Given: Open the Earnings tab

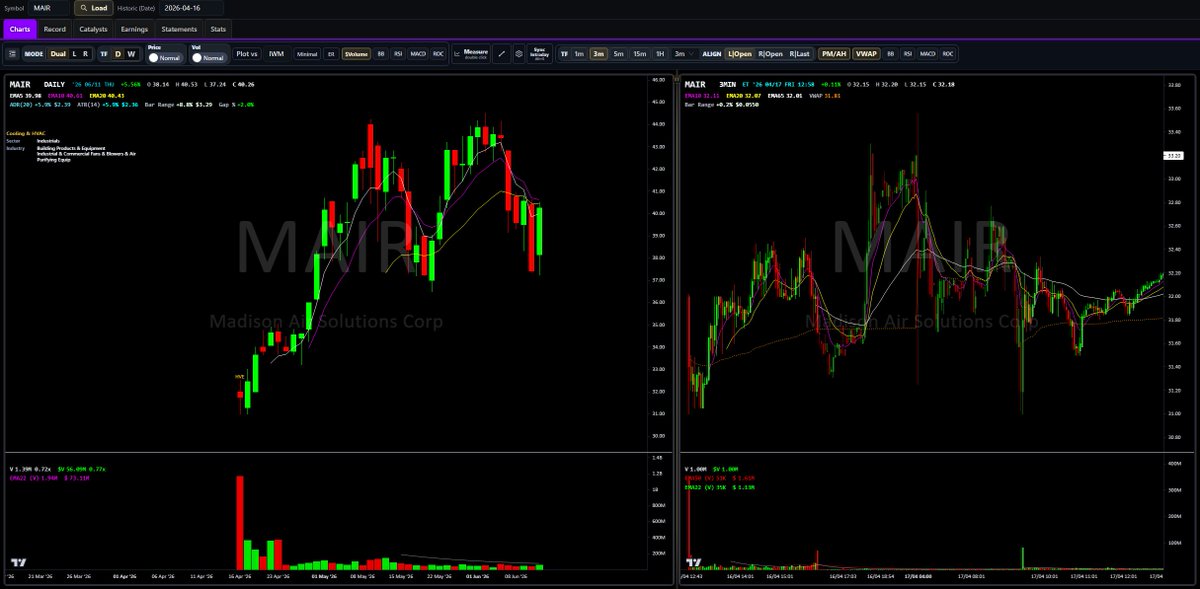Looking at the screenshot, I should [x=134, y=29].
